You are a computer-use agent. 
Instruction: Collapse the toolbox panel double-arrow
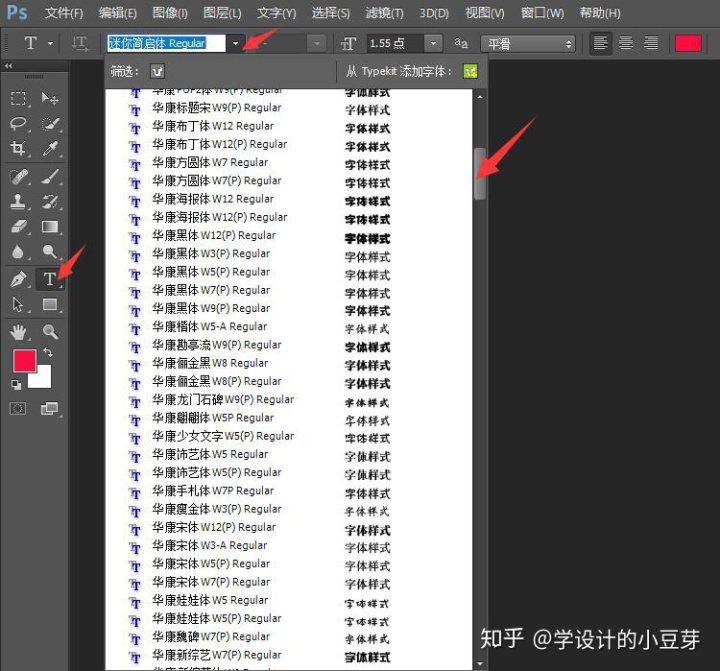(8, 66)
